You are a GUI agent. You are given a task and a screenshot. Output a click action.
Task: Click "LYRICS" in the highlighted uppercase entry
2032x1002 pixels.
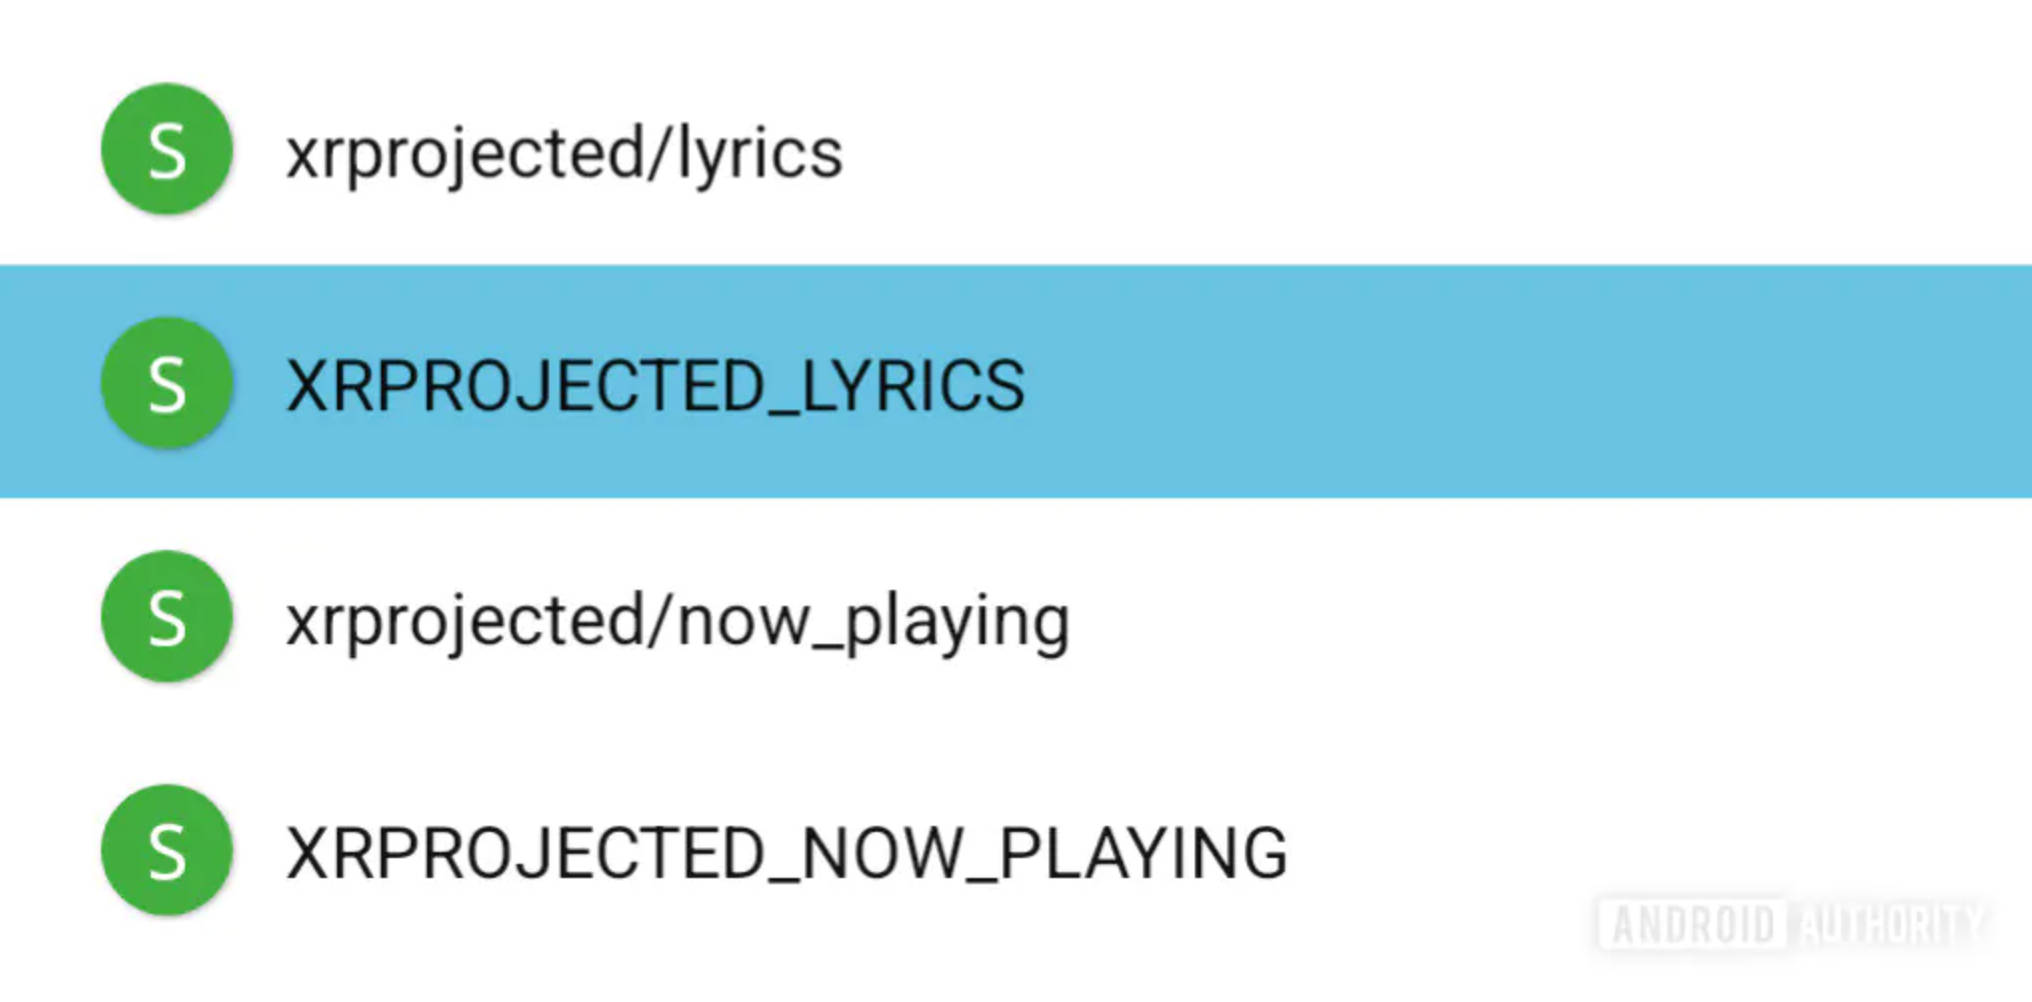[912, 386]
